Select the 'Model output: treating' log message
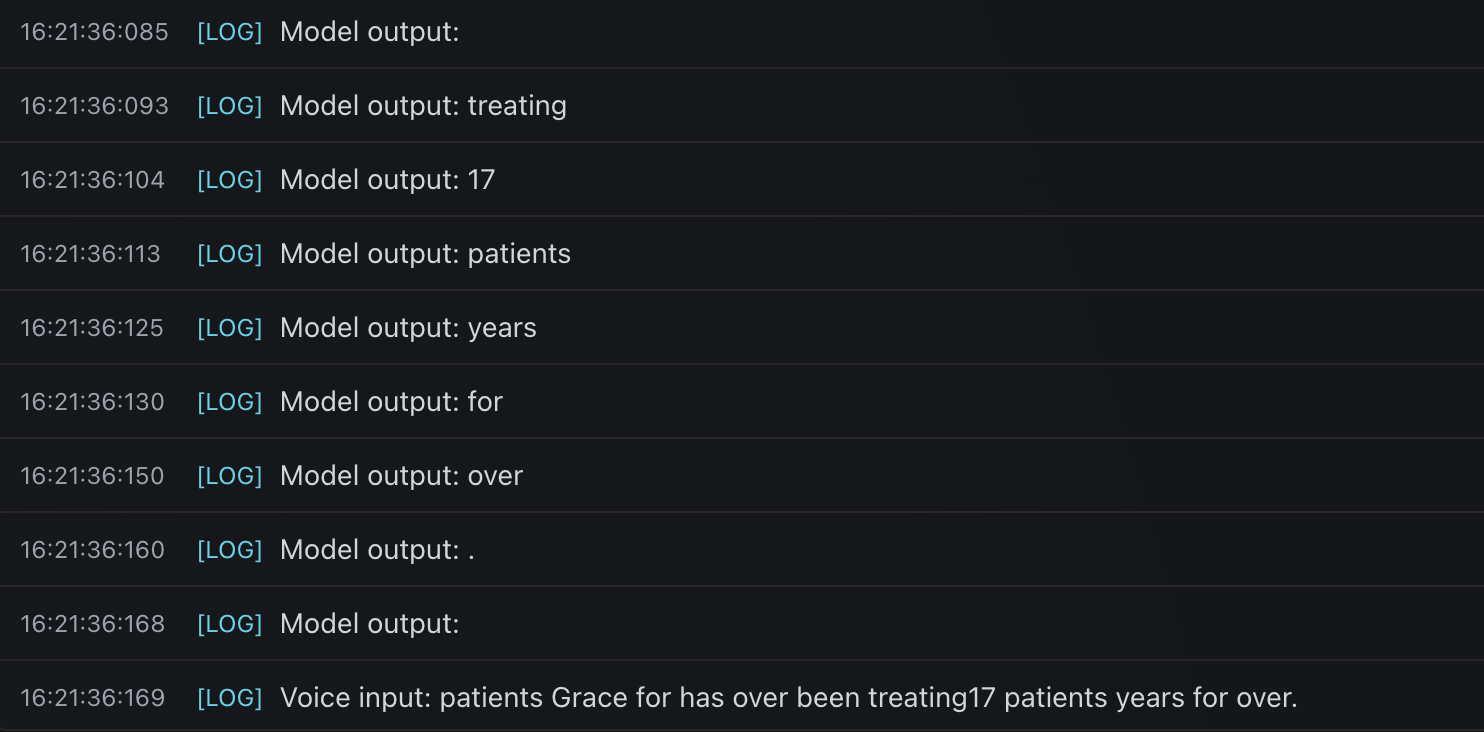This screenshot has width=1484, height=732. click(423, 106)
